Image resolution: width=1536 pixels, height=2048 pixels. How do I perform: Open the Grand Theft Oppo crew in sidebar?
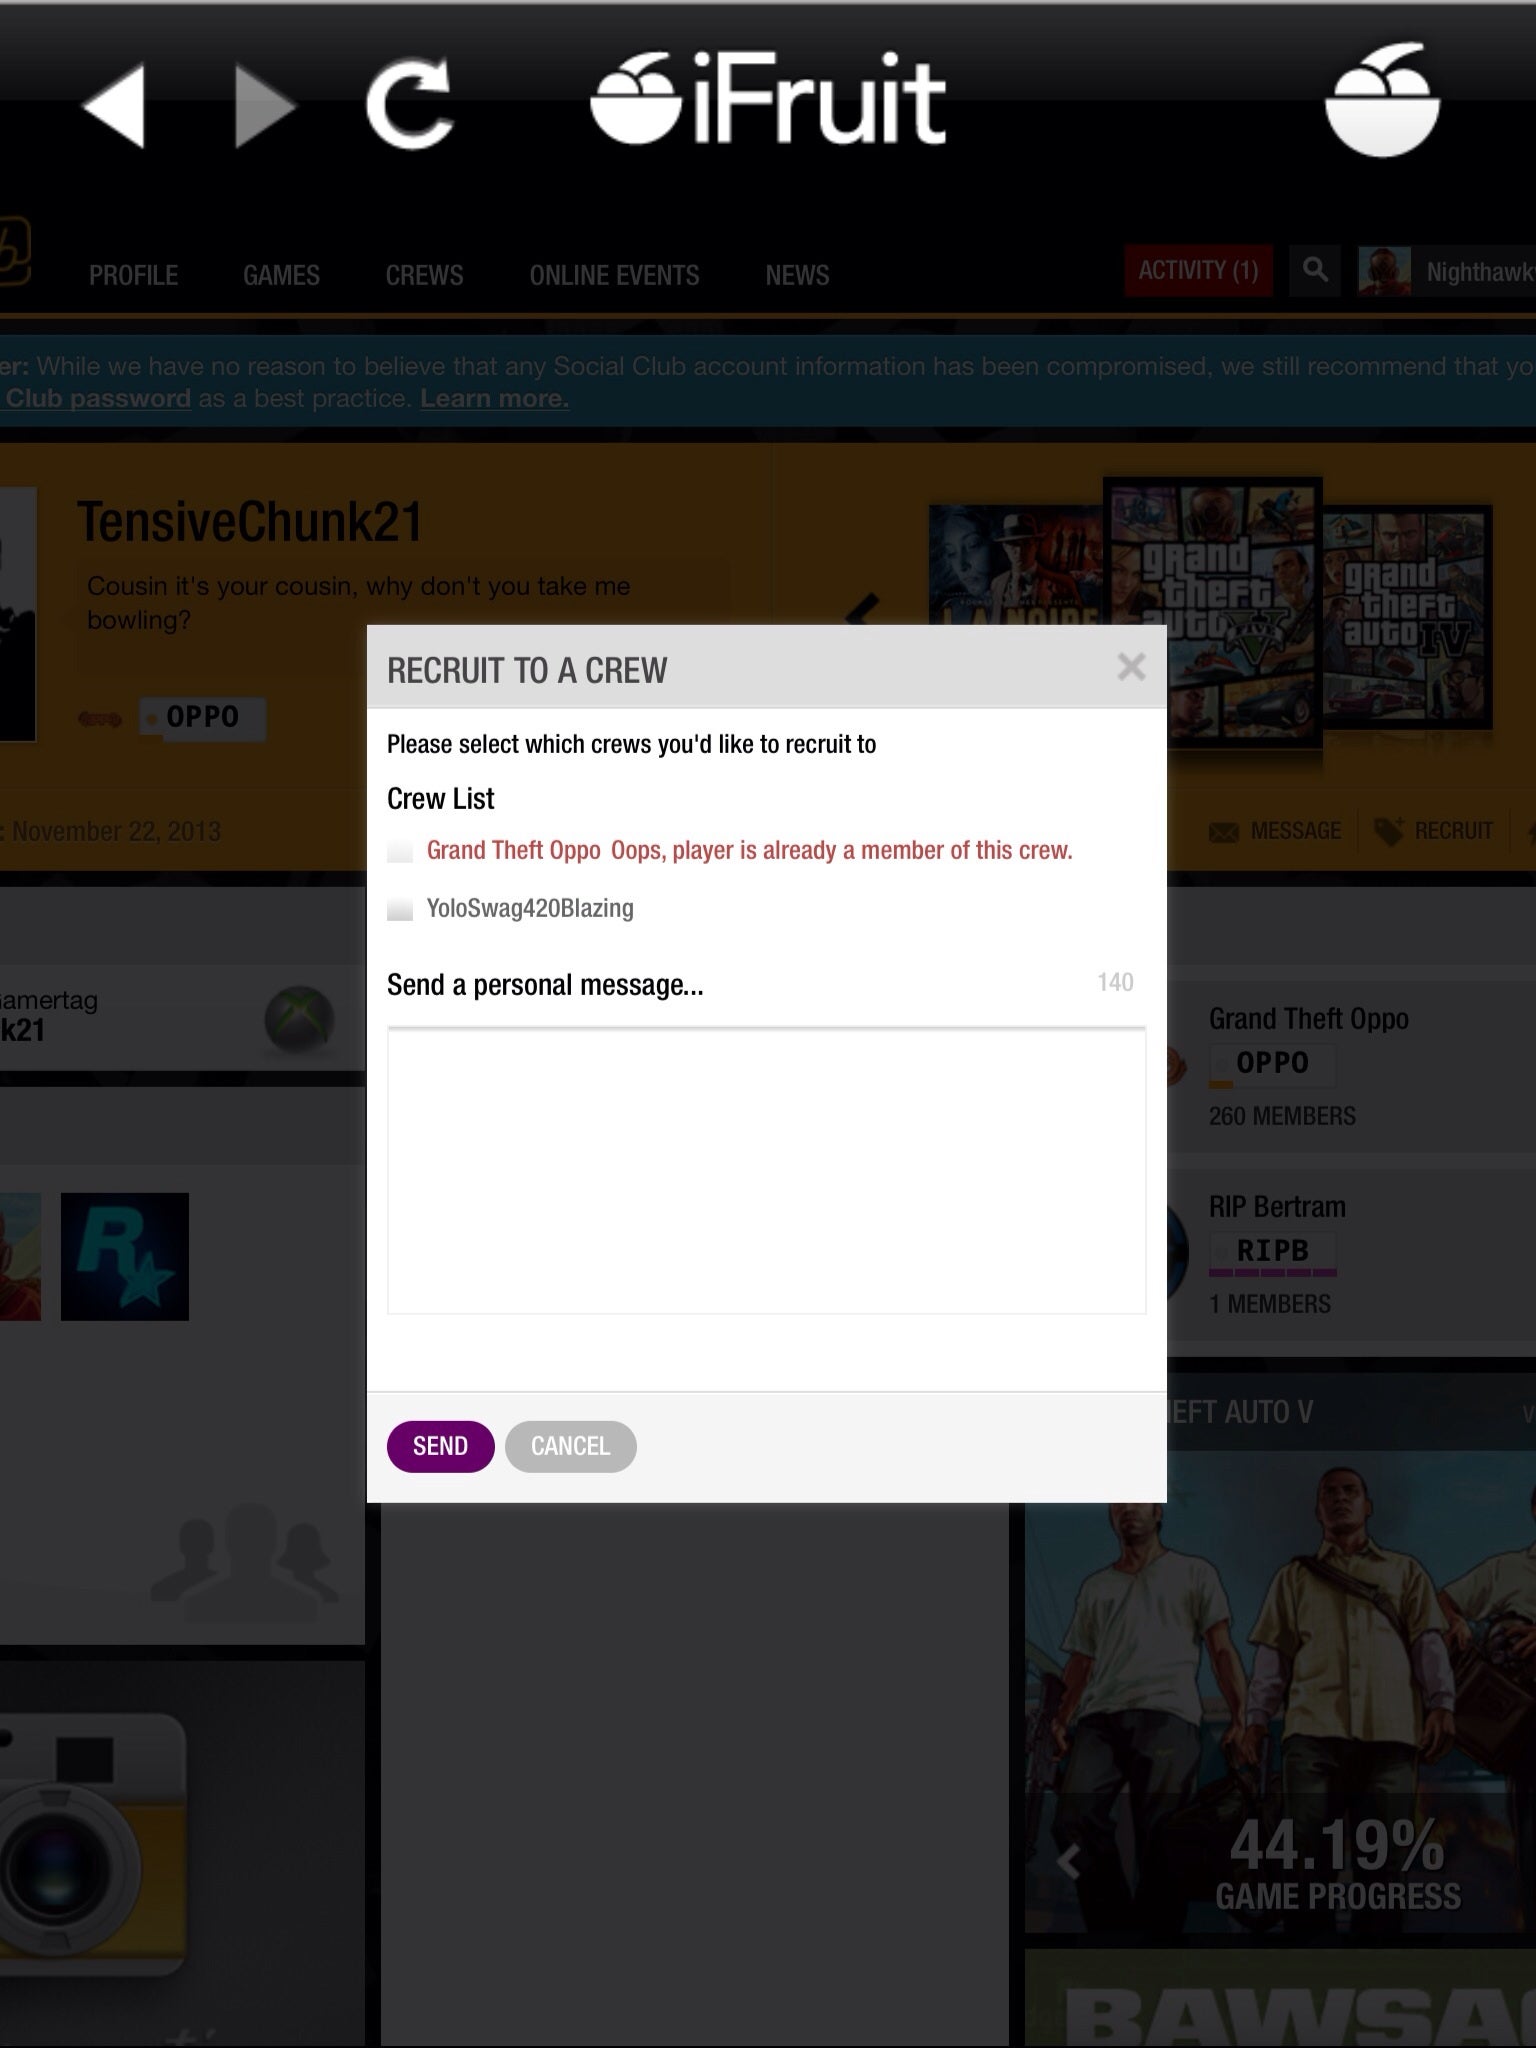point(1308,1019)
